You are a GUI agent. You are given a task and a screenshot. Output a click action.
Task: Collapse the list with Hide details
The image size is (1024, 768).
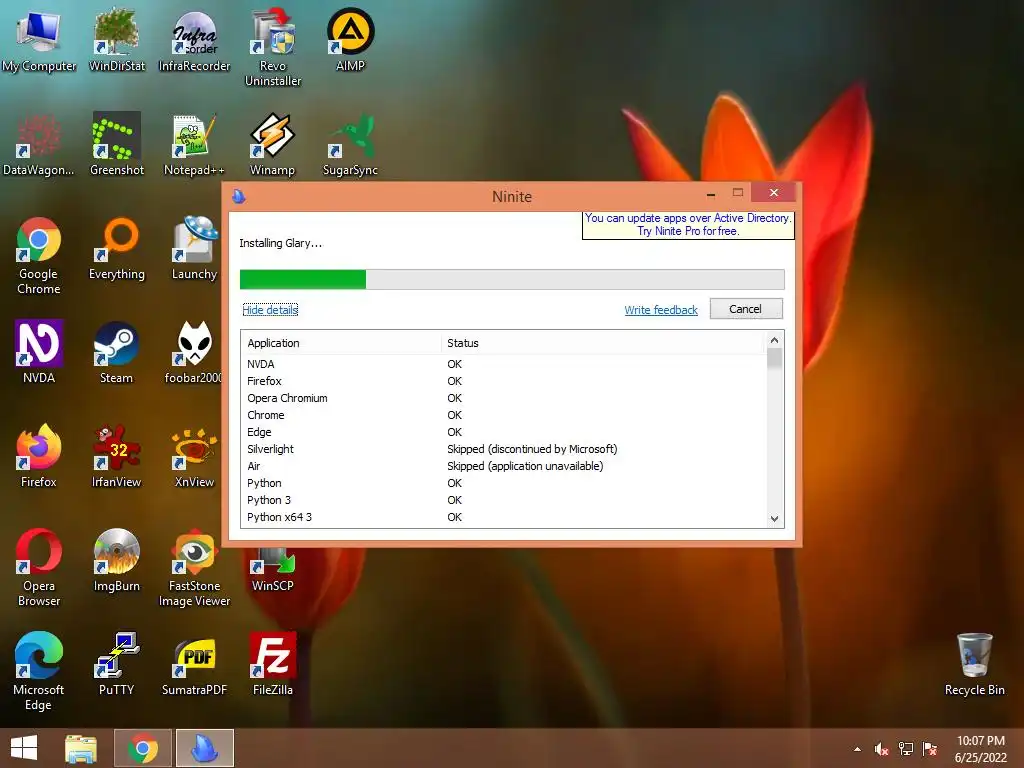pyautogui.click(x=270, y=310)
